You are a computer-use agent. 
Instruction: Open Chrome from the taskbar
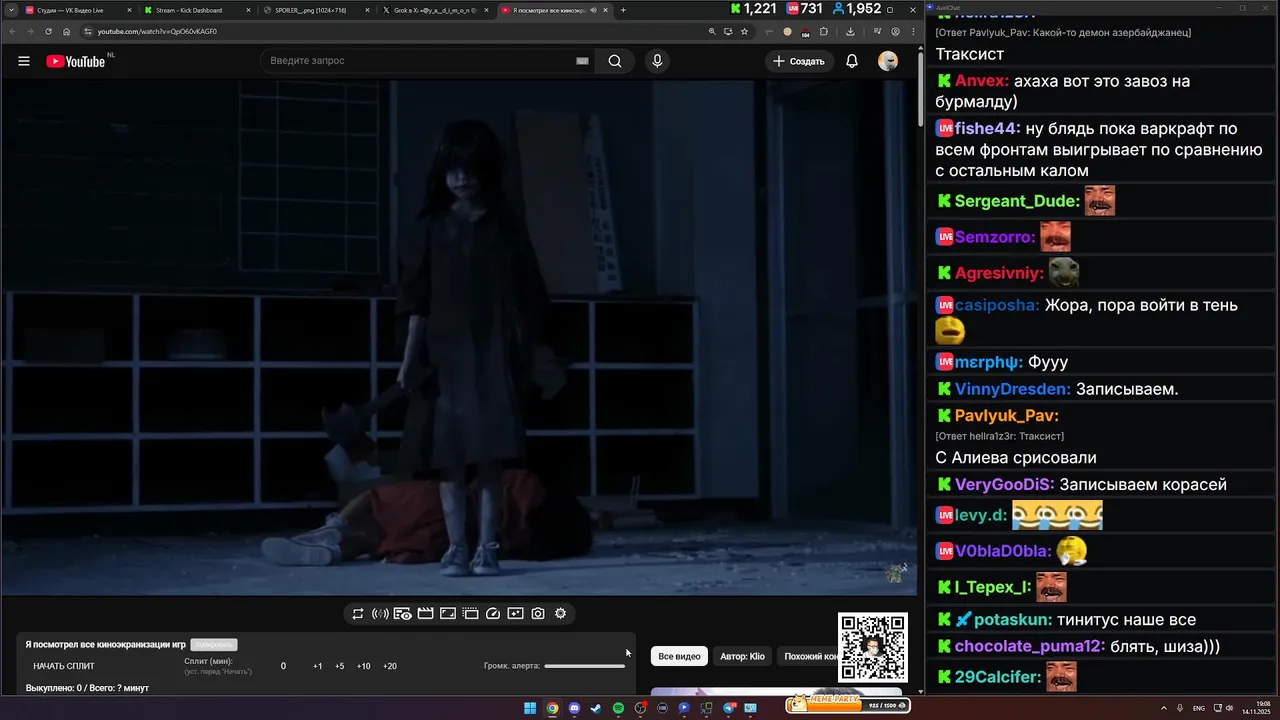[552, 708]
